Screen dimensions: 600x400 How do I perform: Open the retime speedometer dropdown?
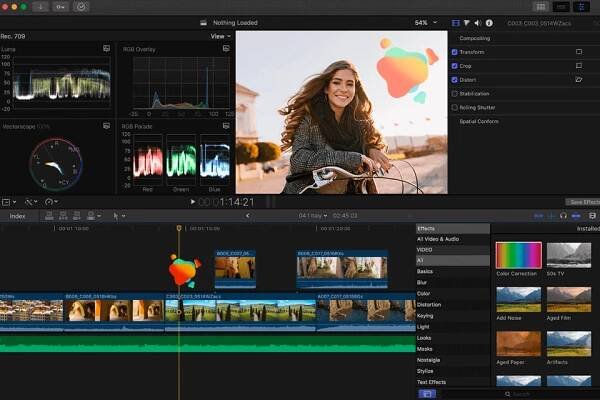(51, 202)
